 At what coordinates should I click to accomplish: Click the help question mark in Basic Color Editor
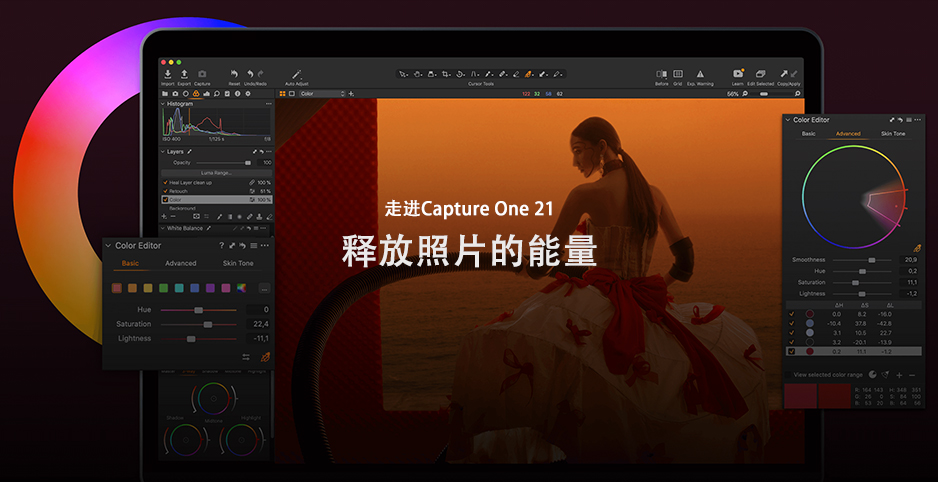(x=221, y=246)
